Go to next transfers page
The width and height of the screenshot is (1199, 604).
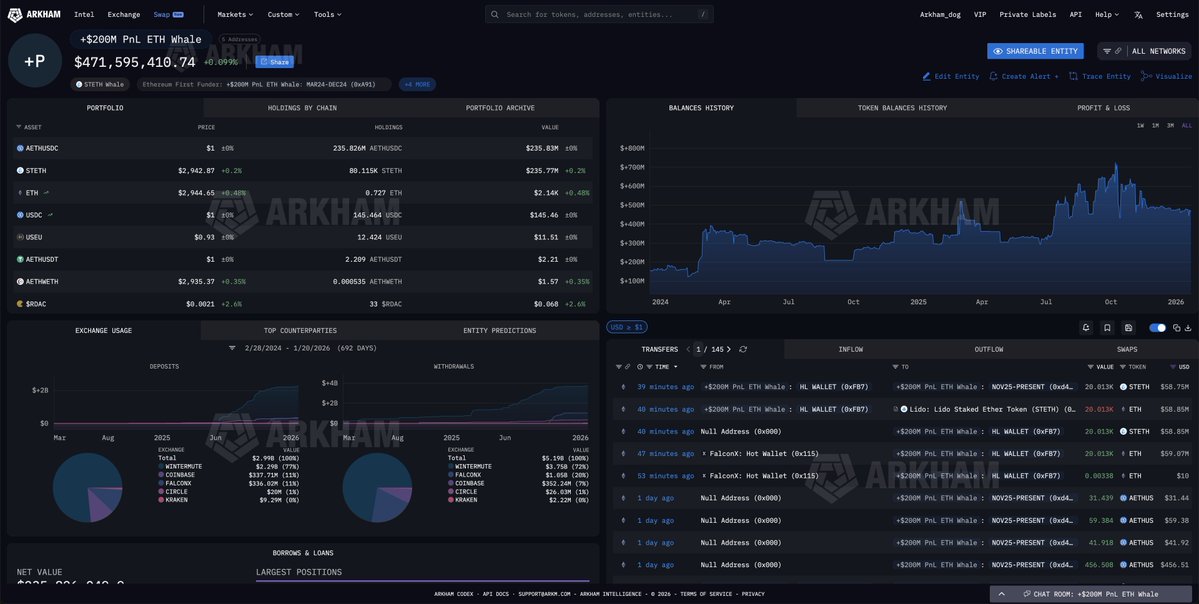(x=728, y=349)
